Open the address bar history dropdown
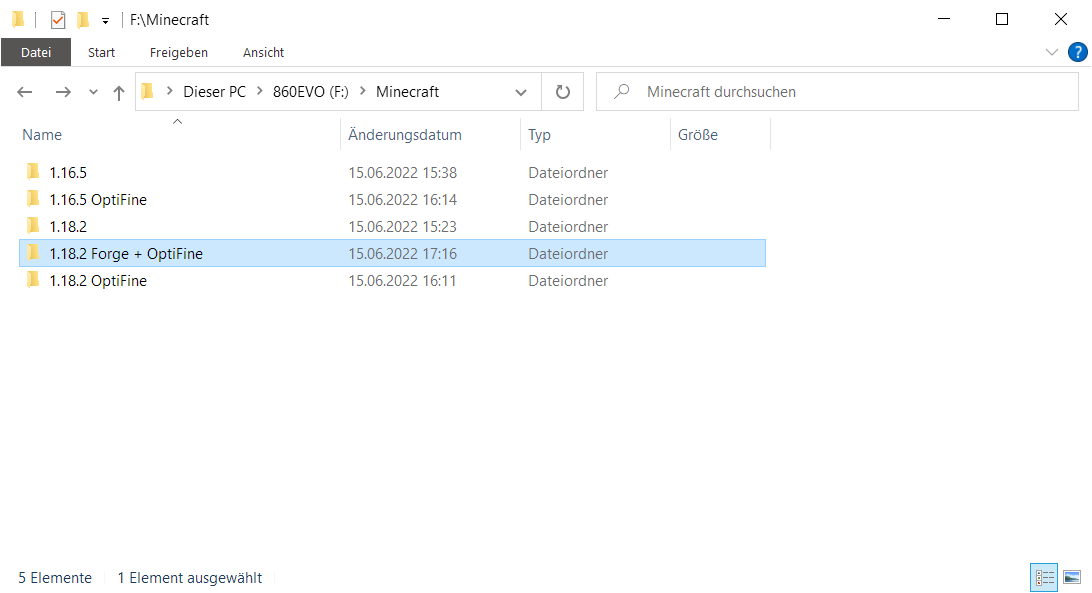The width and height of the screenshot is (1092, 593). point(521,92)
